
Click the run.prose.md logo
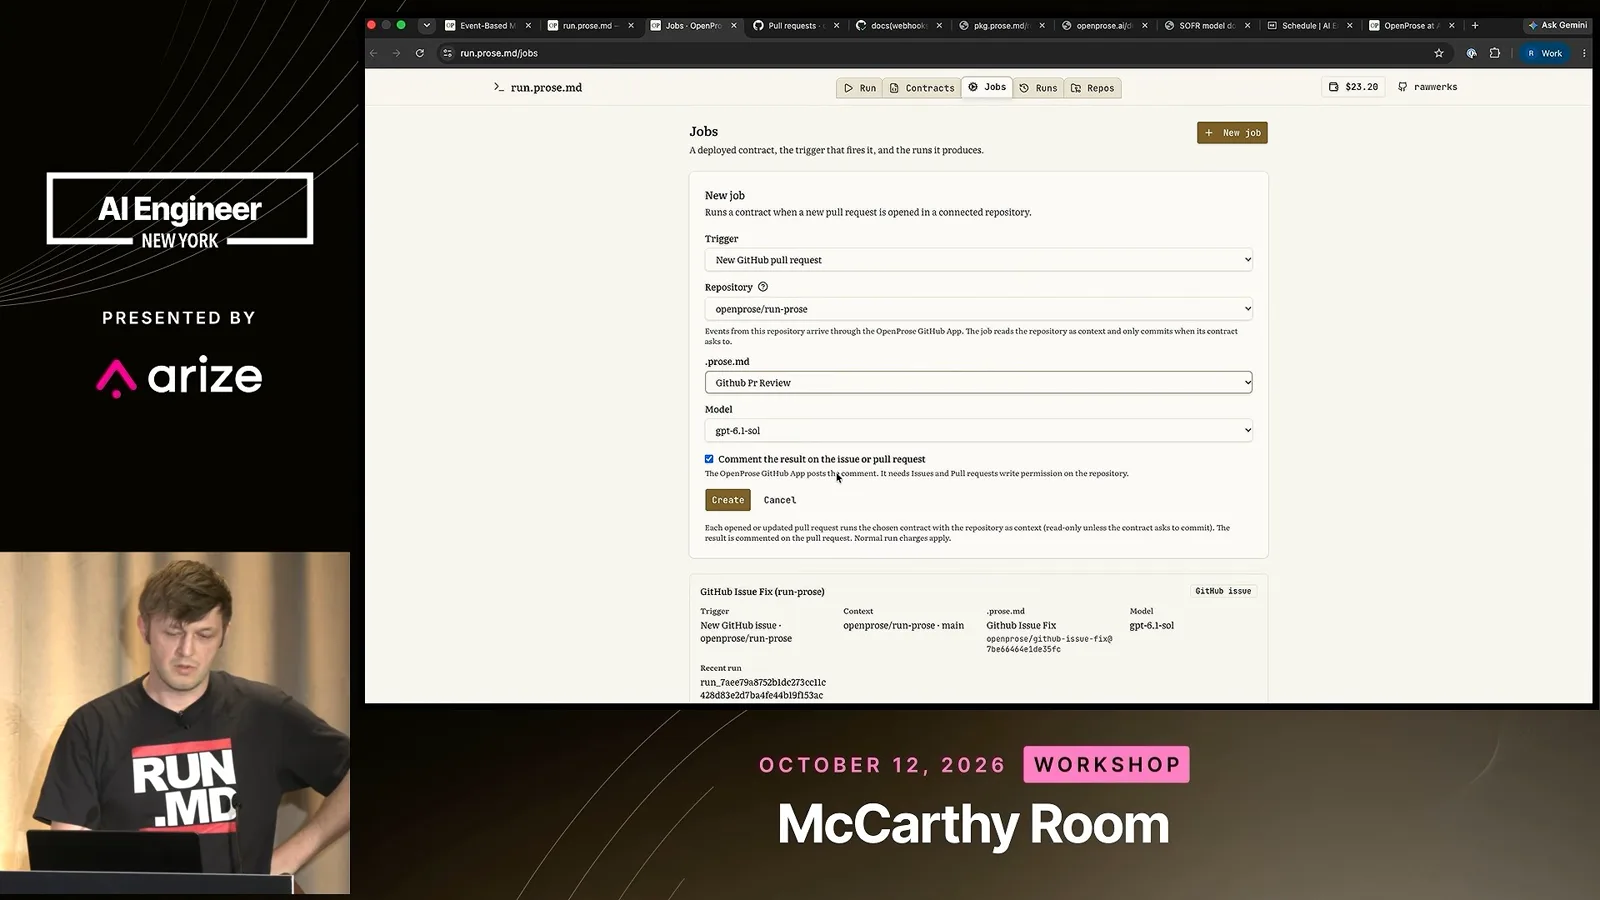[538, 88]
